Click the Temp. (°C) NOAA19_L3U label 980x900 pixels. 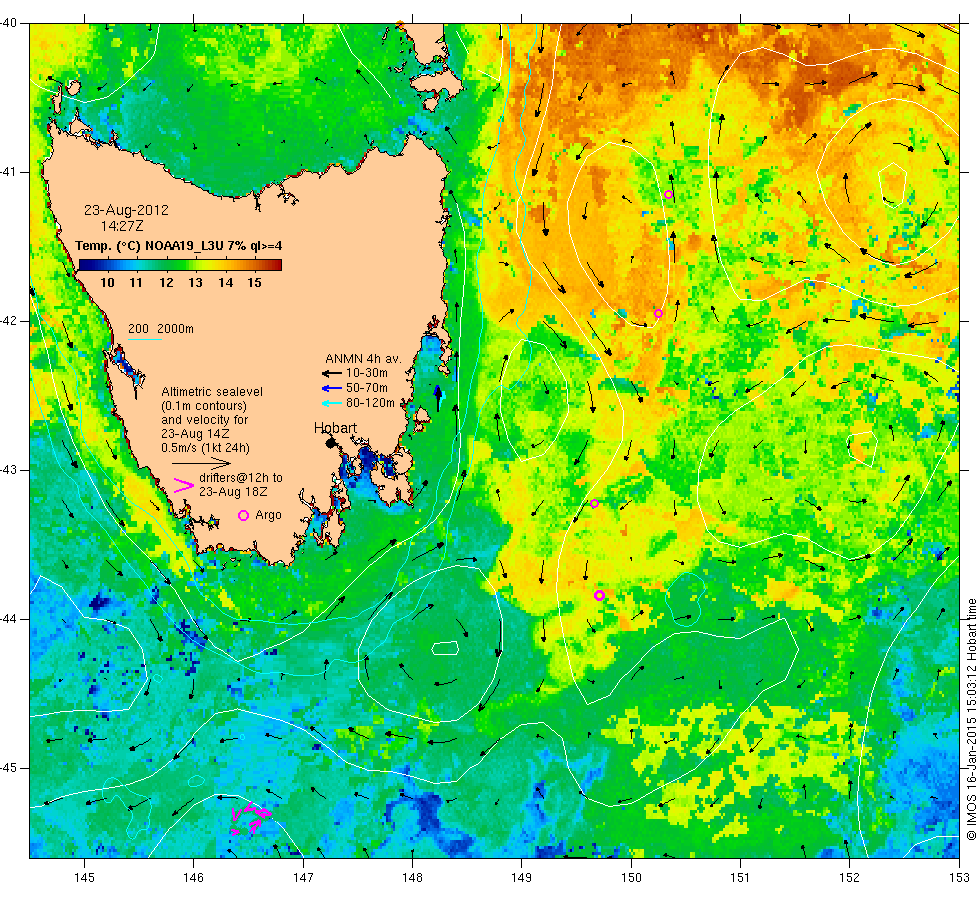178,246
